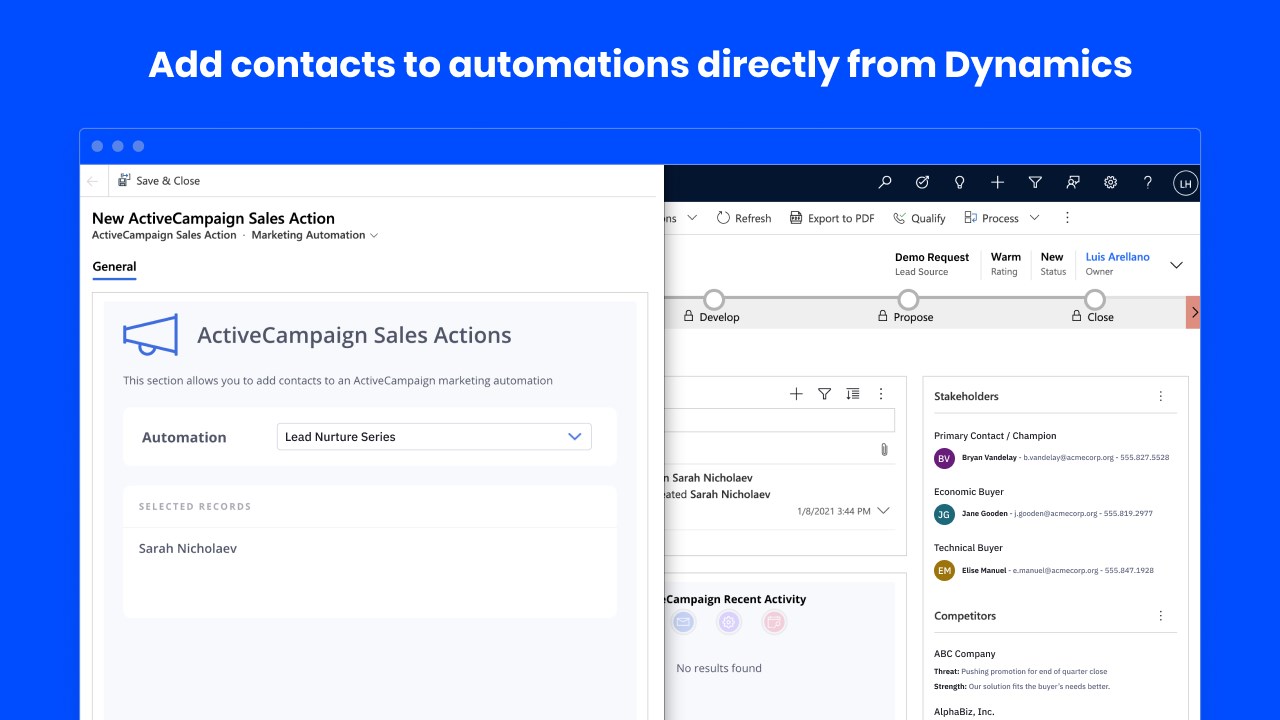
Task: Go back using the arrow icon
Action: [x=93, y=181]
